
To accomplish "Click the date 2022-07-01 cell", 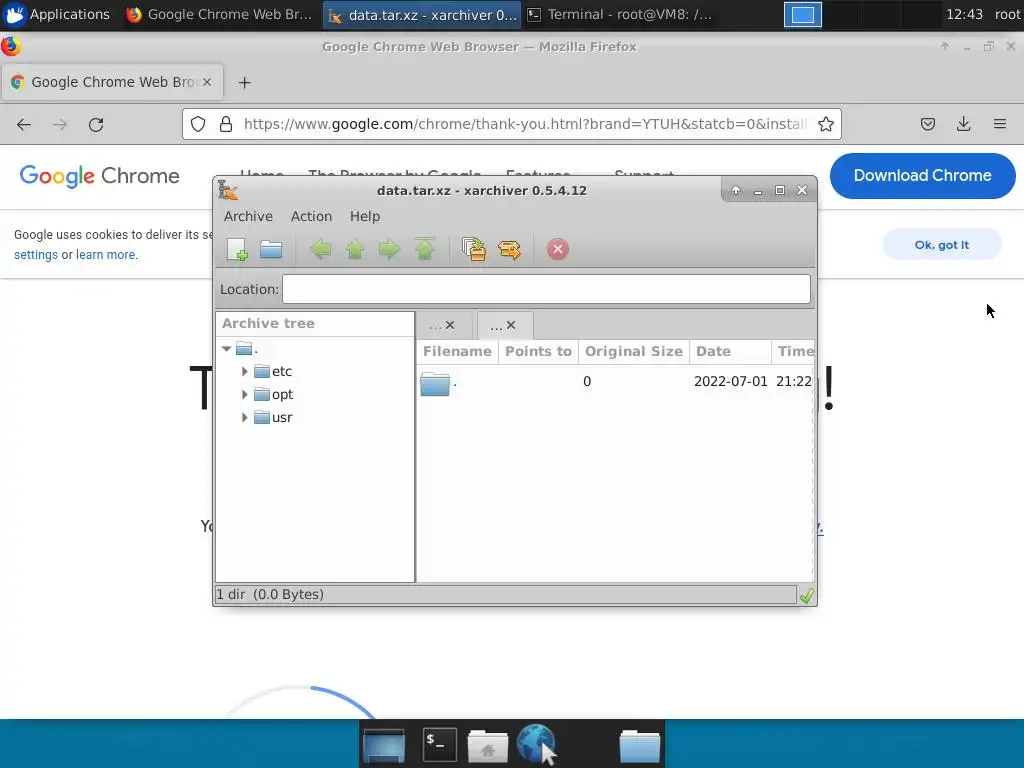I will click(x=731, y=381).
